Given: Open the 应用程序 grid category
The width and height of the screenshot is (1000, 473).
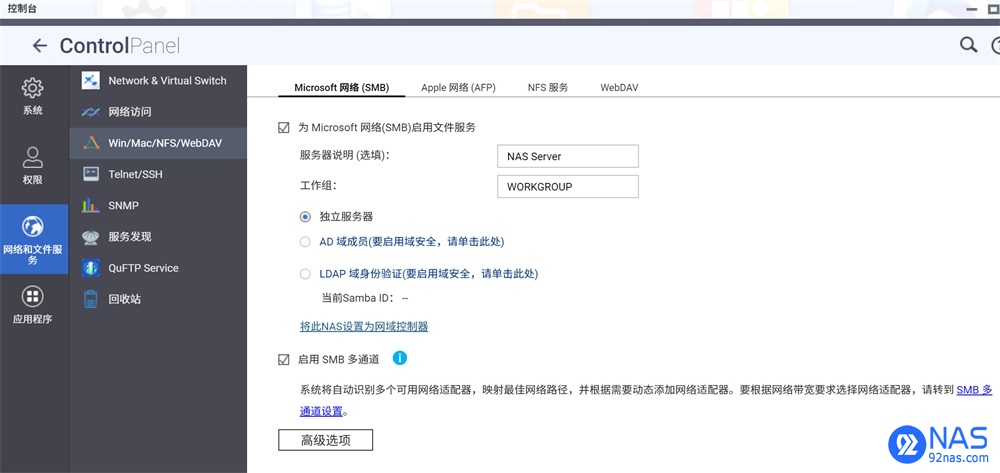Looking at the screenshot, I should point(33,305).
